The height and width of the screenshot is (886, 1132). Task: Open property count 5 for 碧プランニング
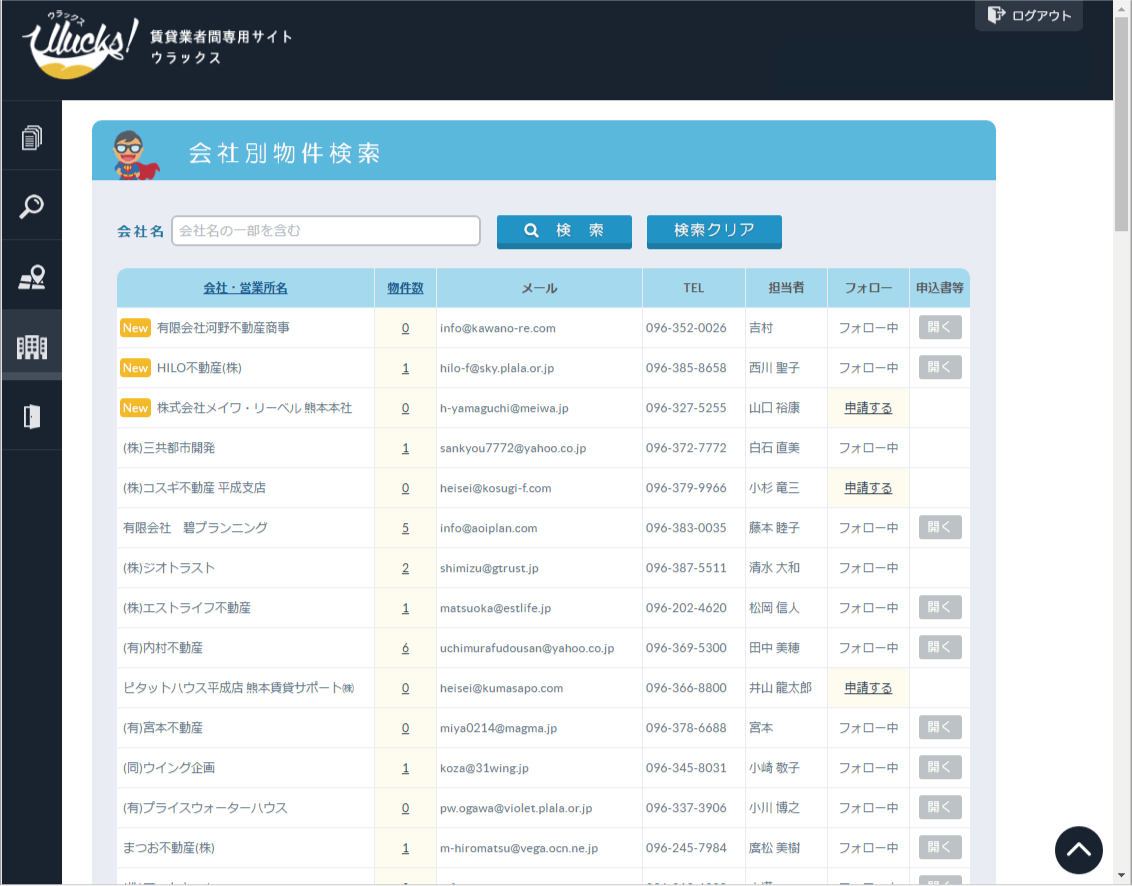pos(405,528)
